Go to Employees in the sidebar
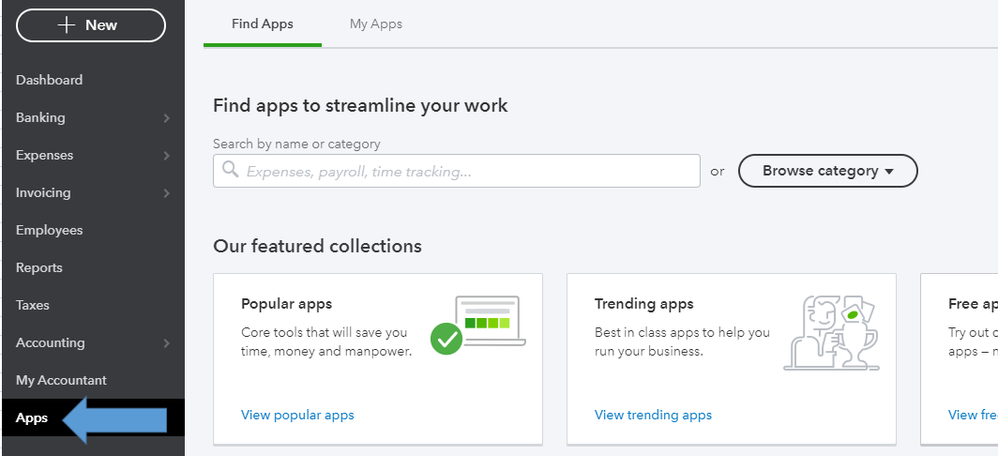 [x=49, y=230]
